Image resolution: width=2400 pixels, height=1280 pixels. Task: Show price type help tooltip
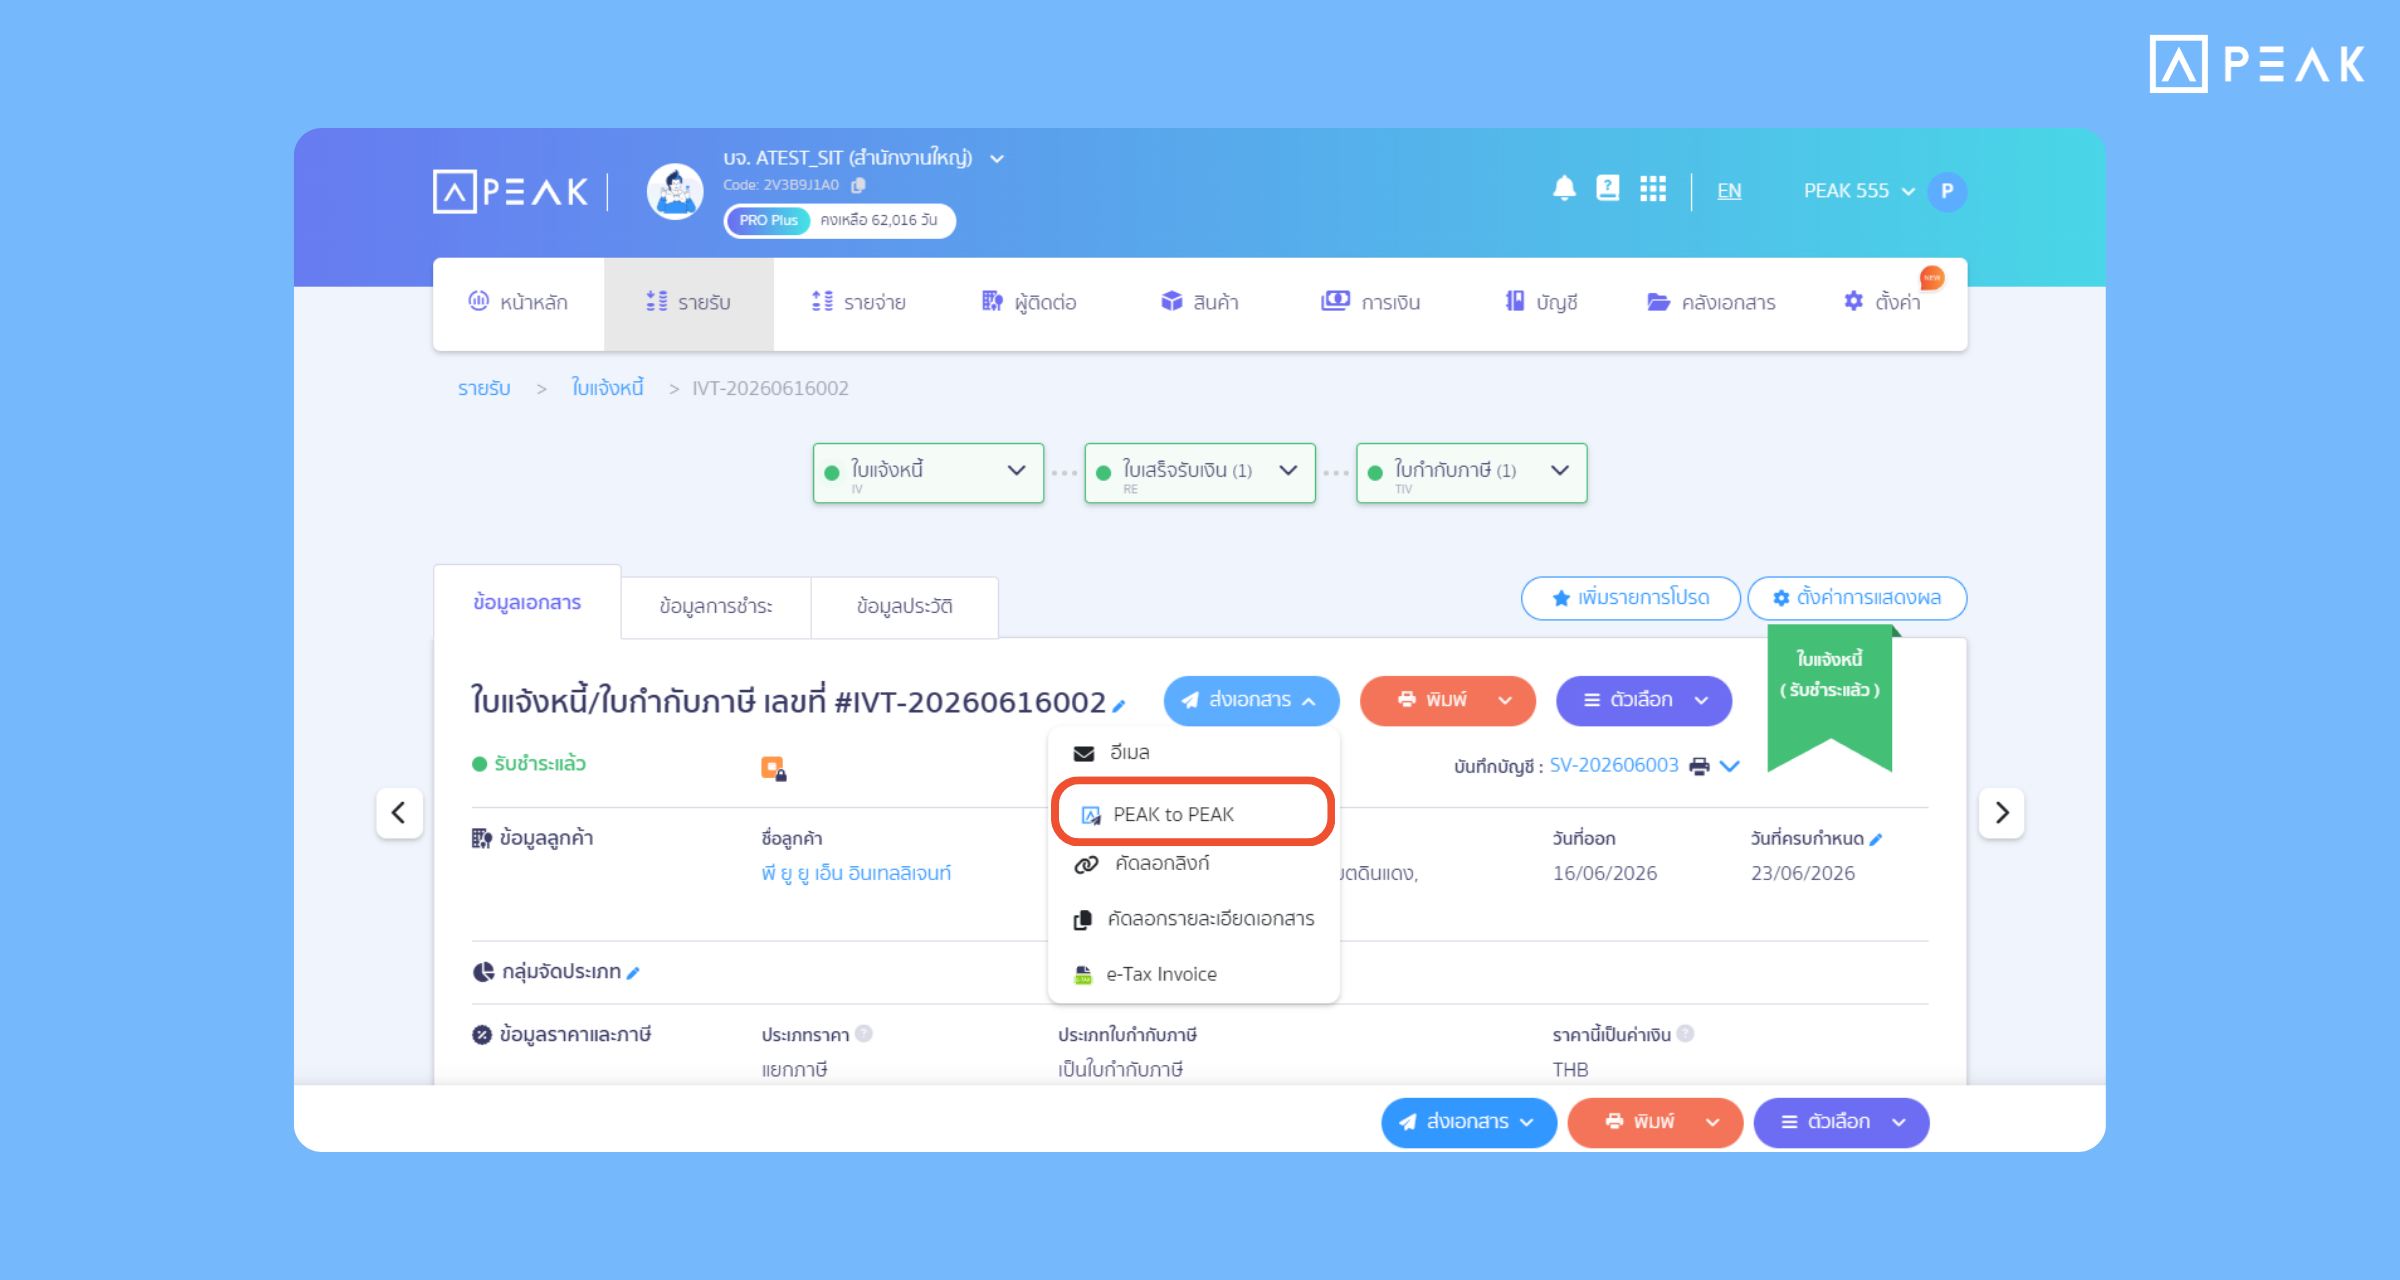click(x=864, y=1034)
